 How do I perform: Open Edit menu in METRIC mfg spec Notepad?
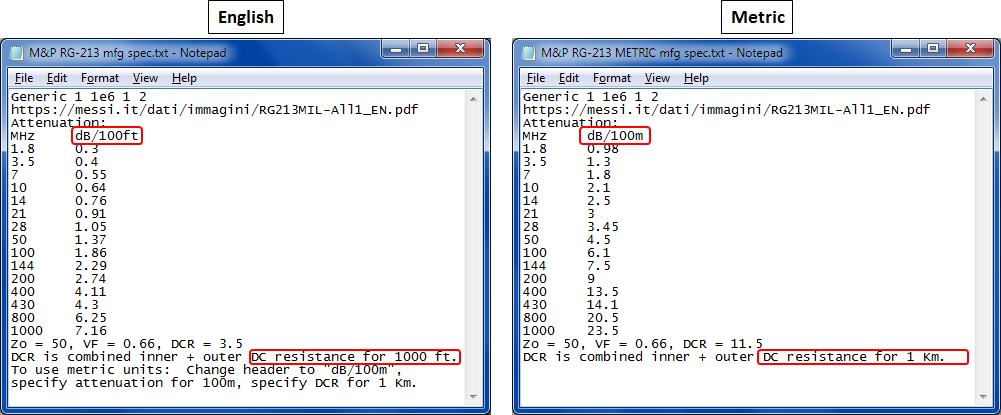[569, 79]
